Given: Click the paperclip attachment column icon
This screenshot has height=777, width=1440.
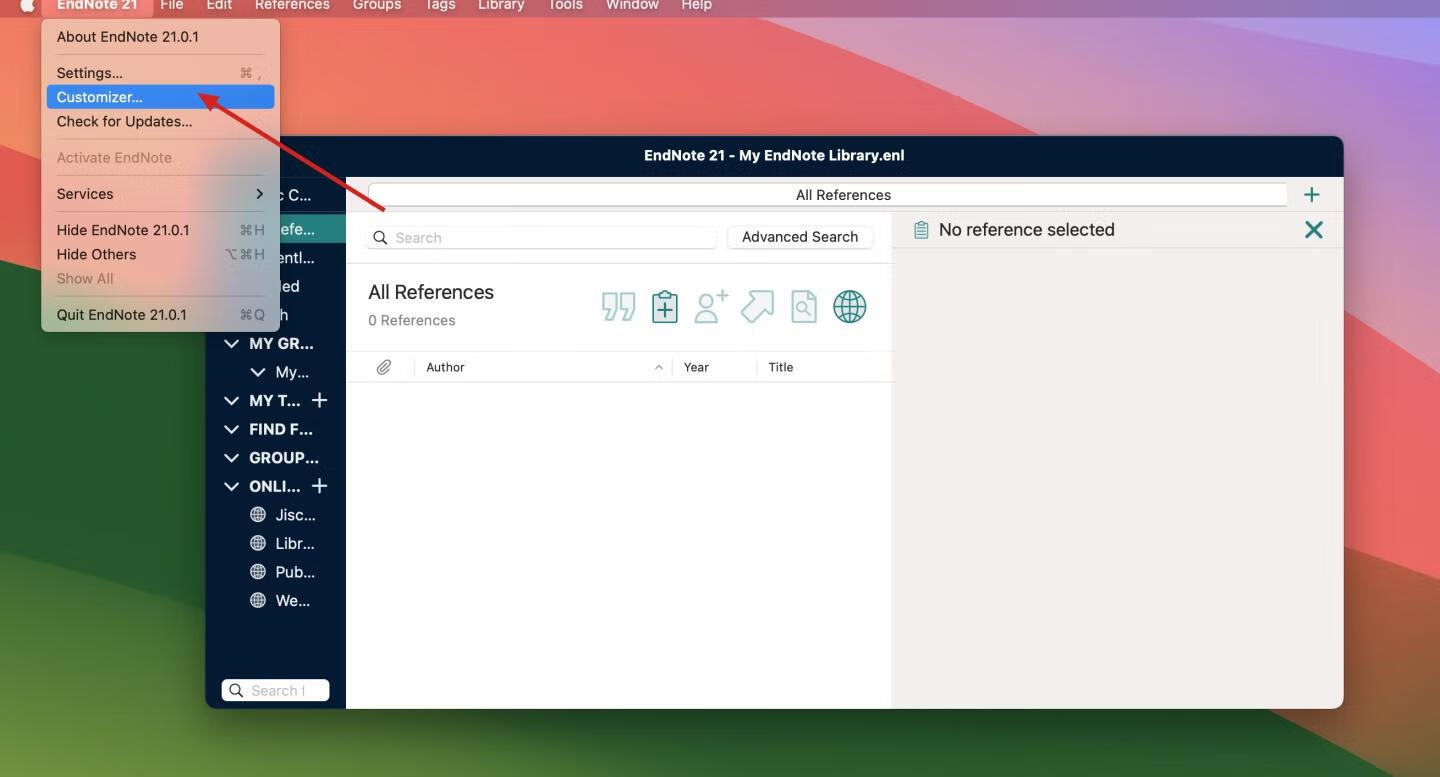Looking at the screenshot, I should 384,368.
